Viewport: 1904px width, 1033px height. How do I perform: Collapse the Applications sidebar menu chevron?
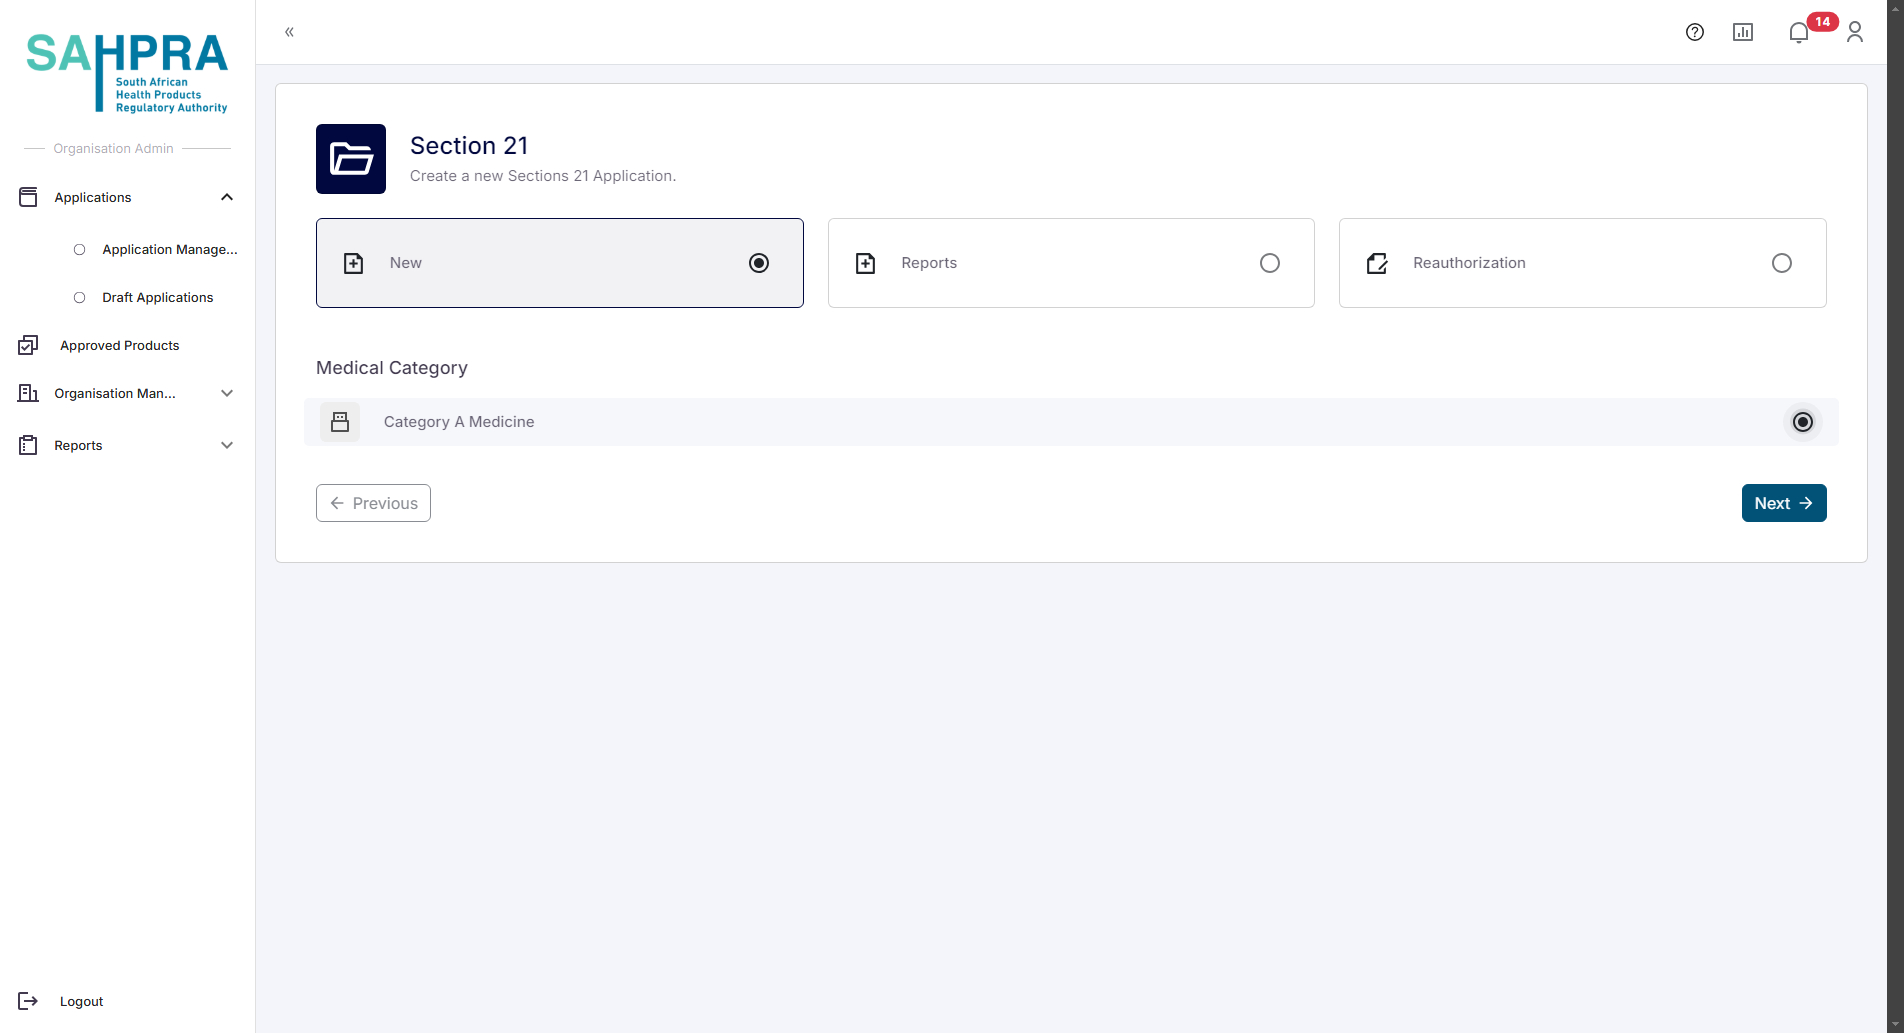[227, 197]
